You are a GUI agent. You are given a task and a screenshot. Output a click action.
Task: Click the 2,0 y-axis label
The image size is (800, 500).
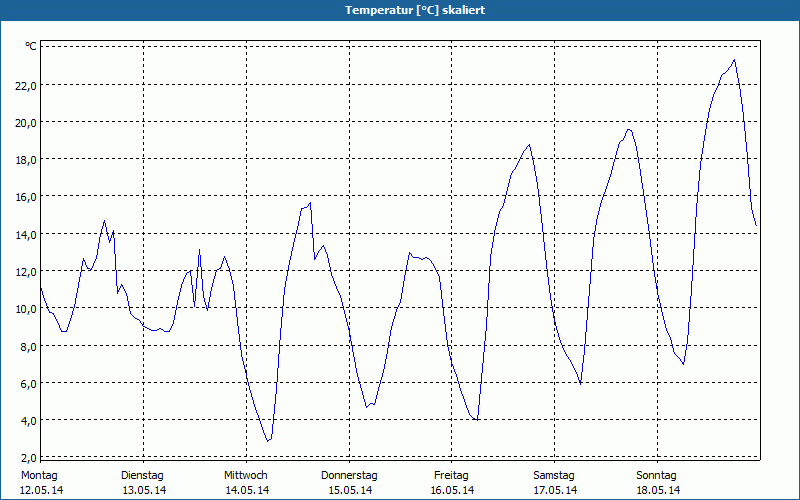[x=28, y=457]
